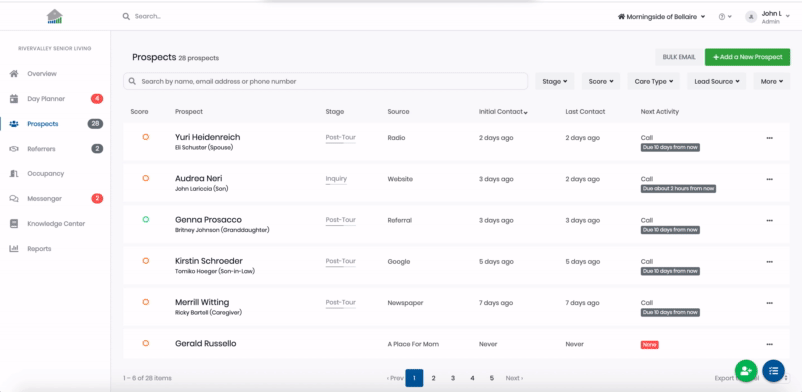Click the green add-person floating button
The height and width of the screenshot is (392, 802).
[x=746, y=371]
